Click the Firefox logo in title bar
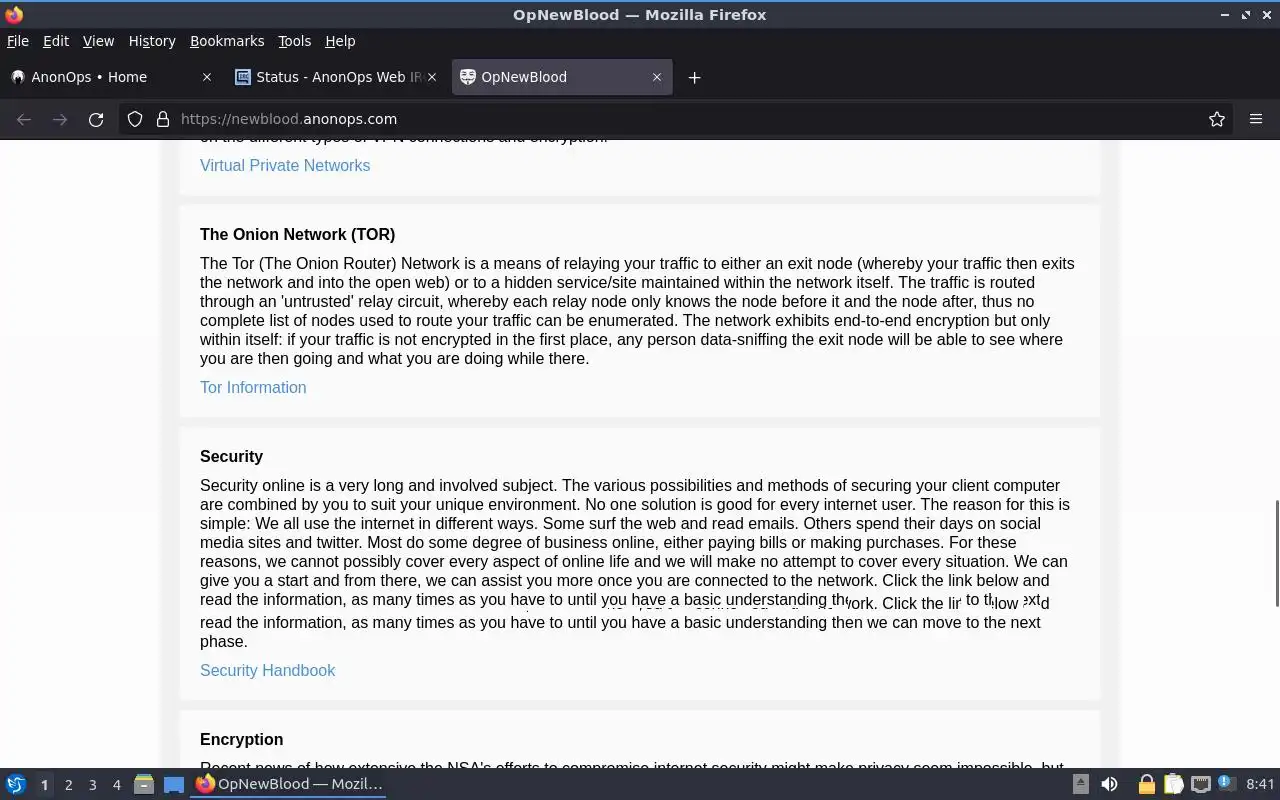The width and height of the screenshot is (1280, 800). pos(14,15)
